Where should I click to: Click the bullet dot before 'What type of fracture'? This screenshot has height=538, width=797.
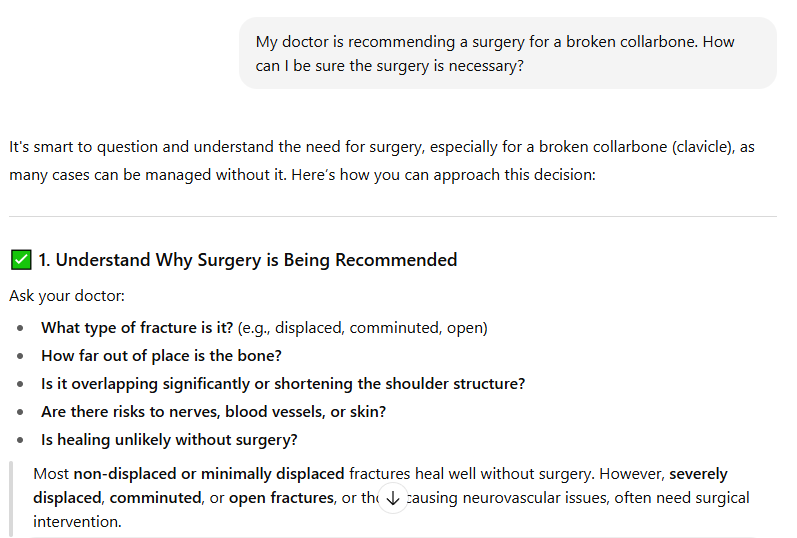20,328
